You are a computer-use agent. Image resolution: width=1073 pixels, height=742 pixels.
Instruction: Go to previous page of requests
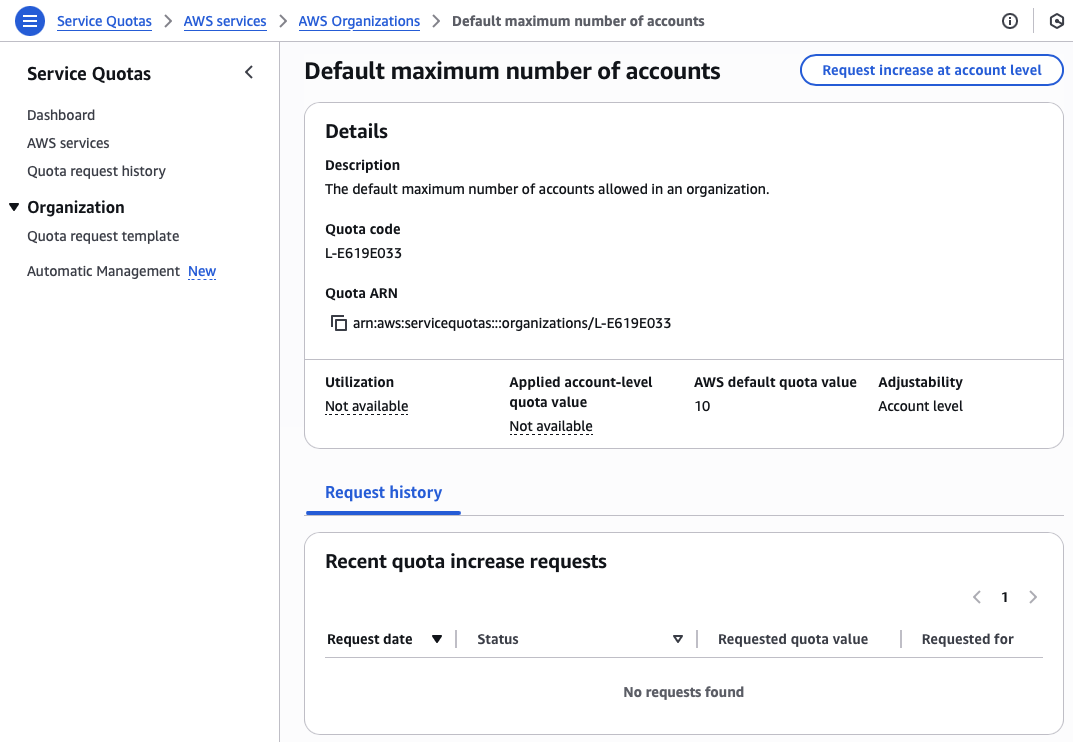tap(977, 597)
